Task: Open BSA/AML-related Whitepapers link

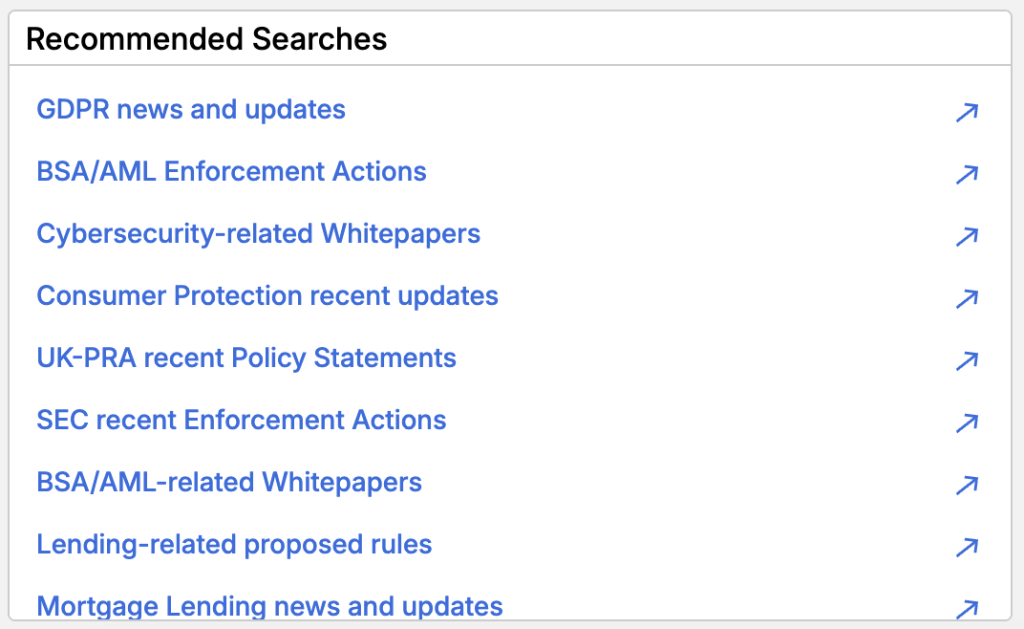Action: coord(229,481)
